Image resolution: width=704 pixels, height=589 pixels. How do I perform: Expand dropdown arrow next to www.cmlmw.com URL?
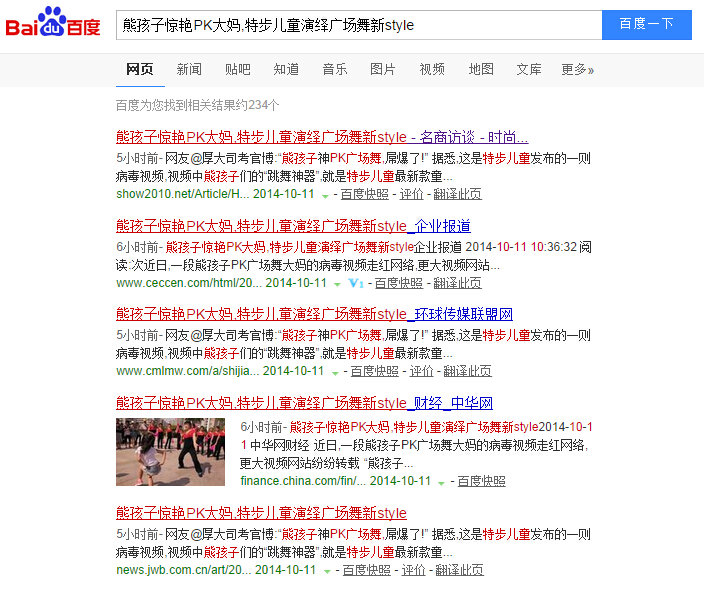[335, 373]
